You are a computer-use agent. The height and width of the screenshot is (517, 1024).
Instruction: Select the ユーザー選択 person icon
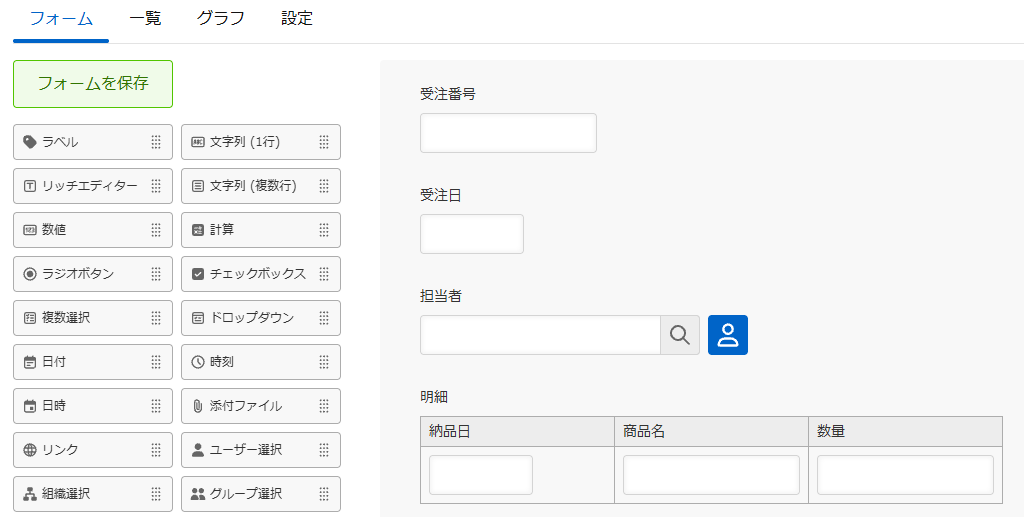click(198, 450)
